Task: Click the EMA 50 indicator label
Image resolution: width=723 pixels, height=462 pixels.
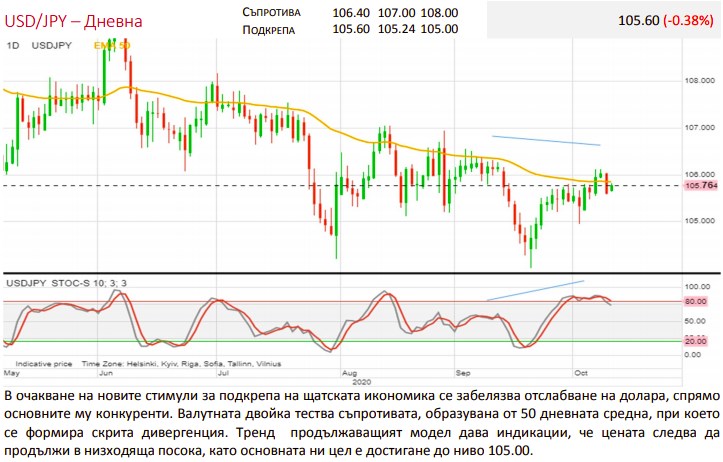Action: coord(112,45)
